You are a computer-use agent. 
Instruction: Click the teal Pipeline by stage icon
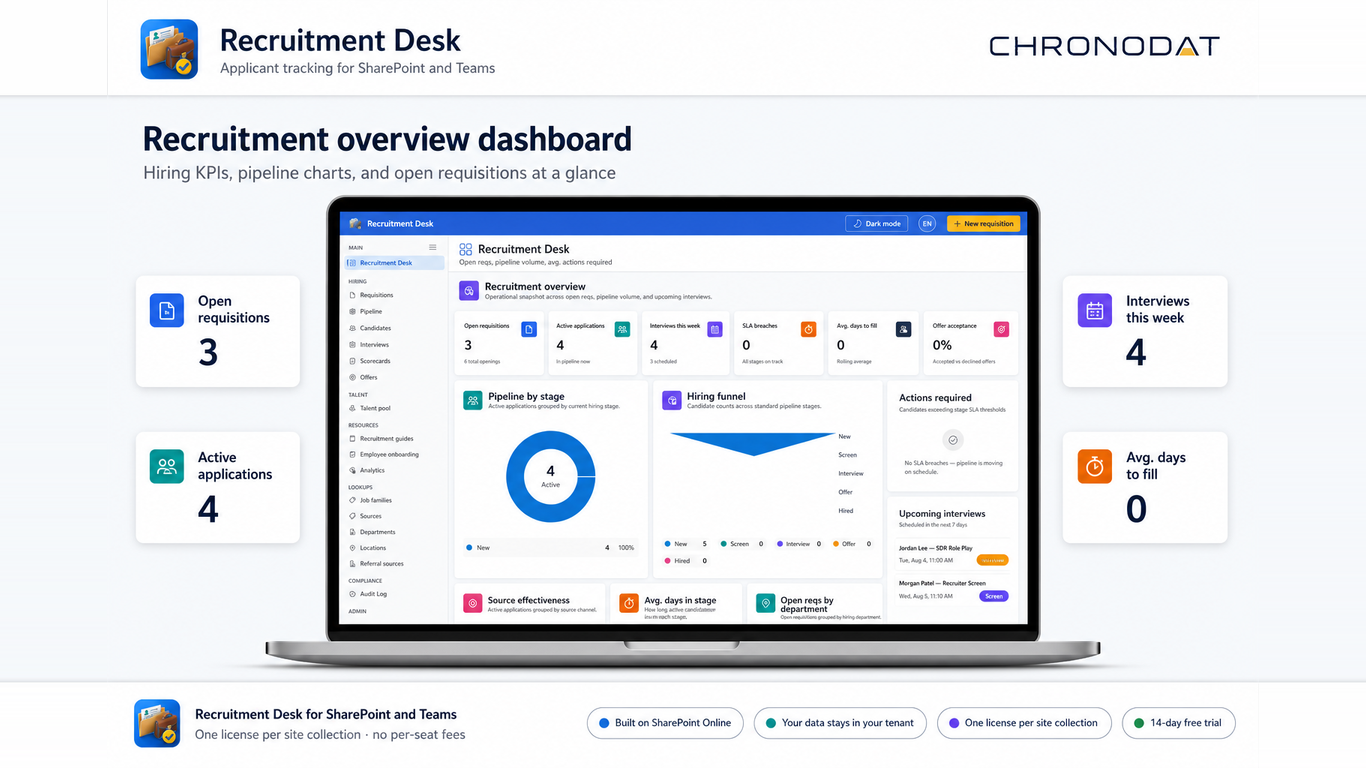(472, 400)
